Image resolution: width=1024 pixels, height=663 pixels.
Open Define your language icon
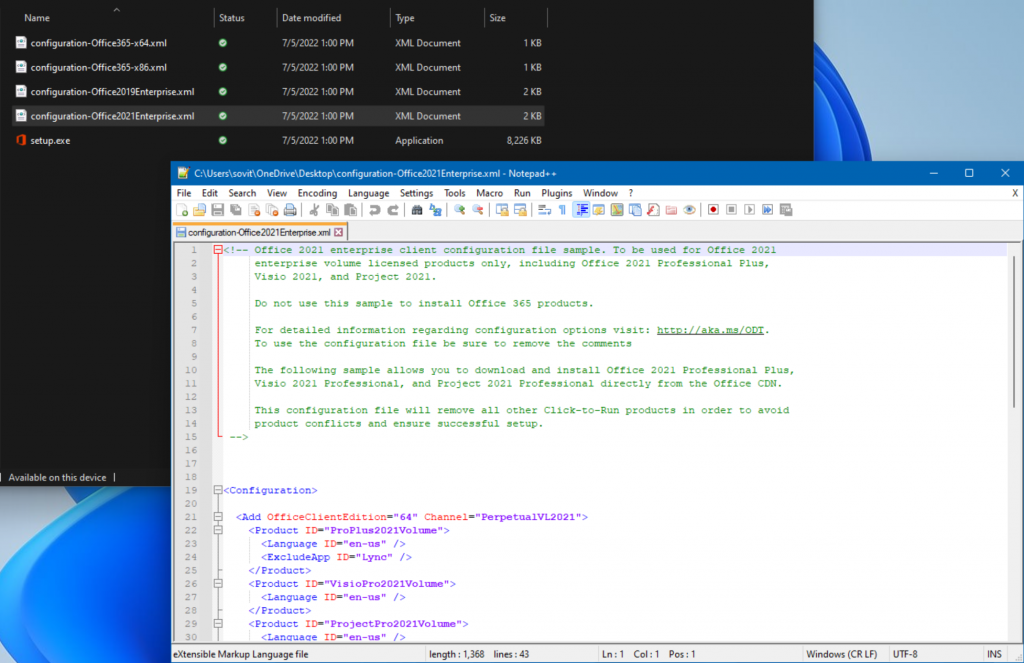click(x=599, y=210)
